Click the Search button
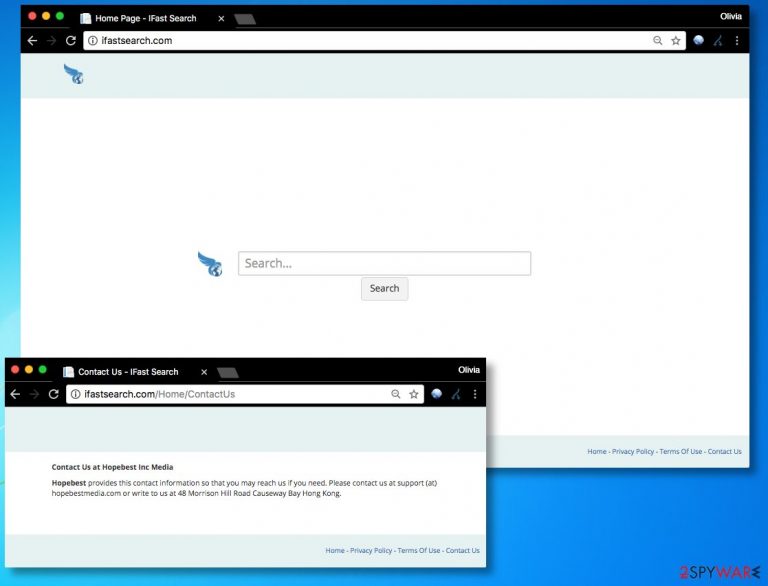Viewport: 768px width, 586px height. pyautogui.click(x=384, y=288)
